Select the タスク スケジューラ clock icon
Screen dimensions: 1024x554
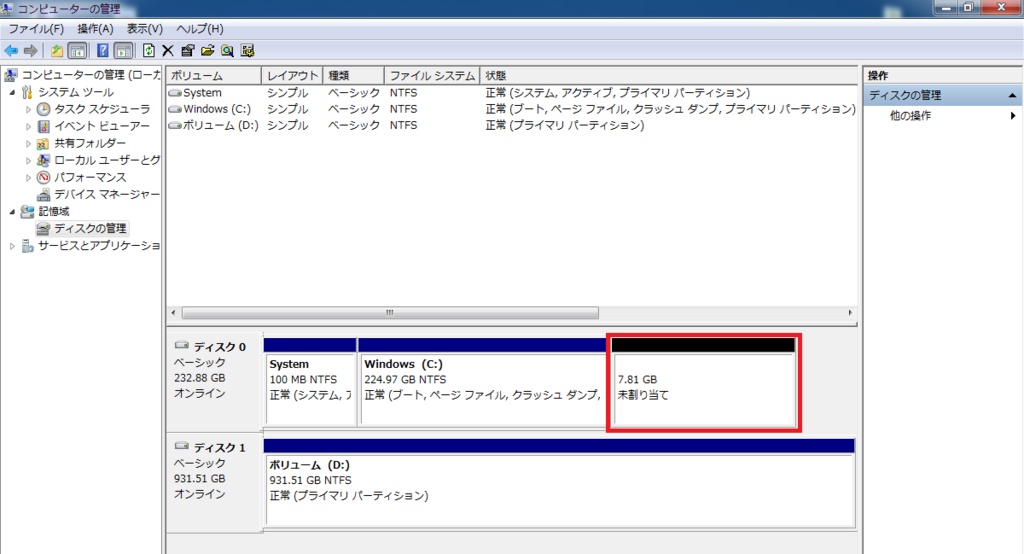point(44,109)
